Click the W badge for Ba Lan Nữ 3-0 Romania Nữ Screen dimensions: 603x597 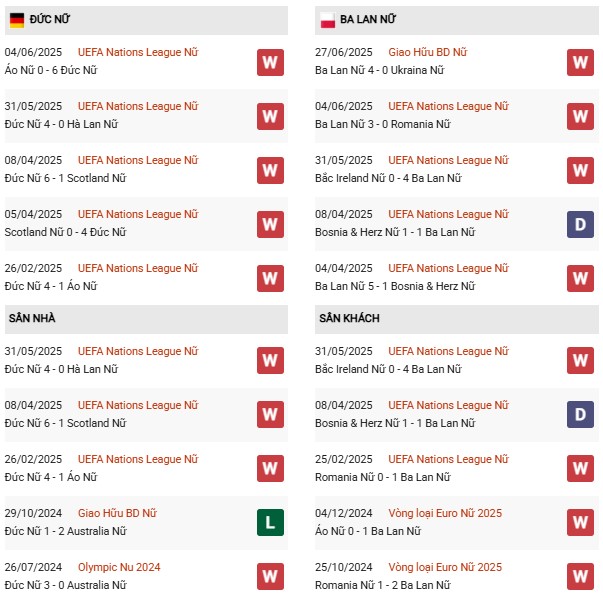pos(580,116)
